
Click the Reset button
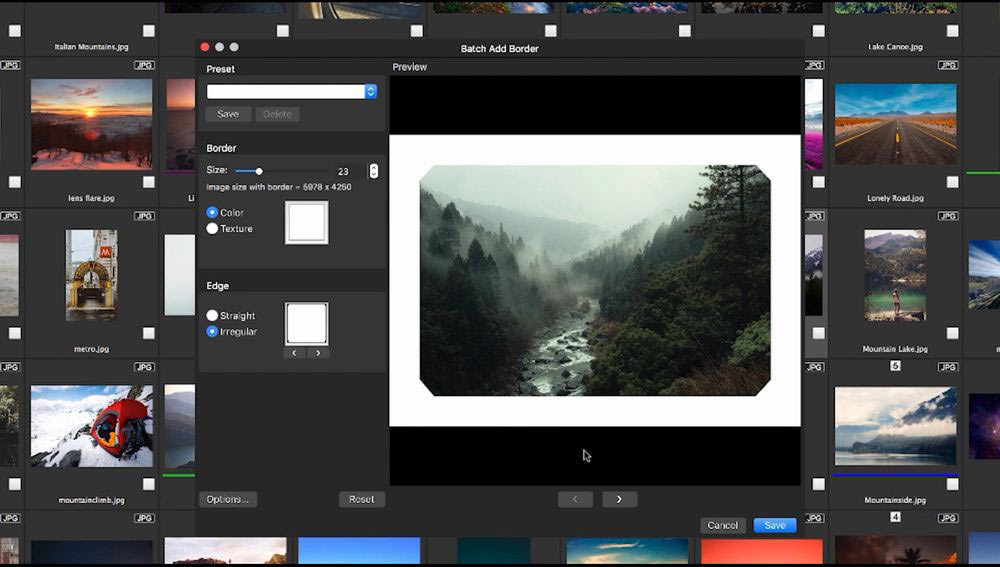[x=362, y=499]
